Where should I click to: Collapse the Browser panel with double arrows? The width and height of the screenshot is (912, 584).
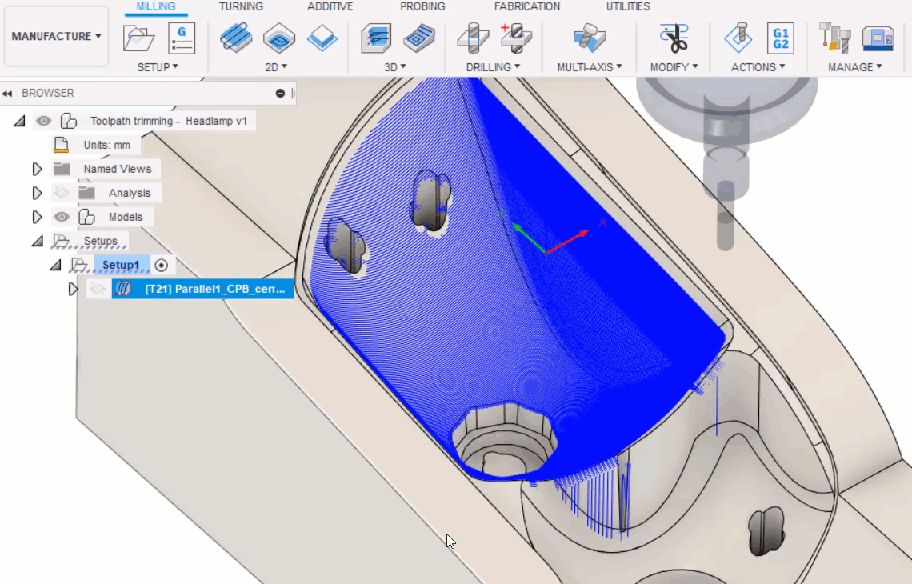[x=8, y=93]
